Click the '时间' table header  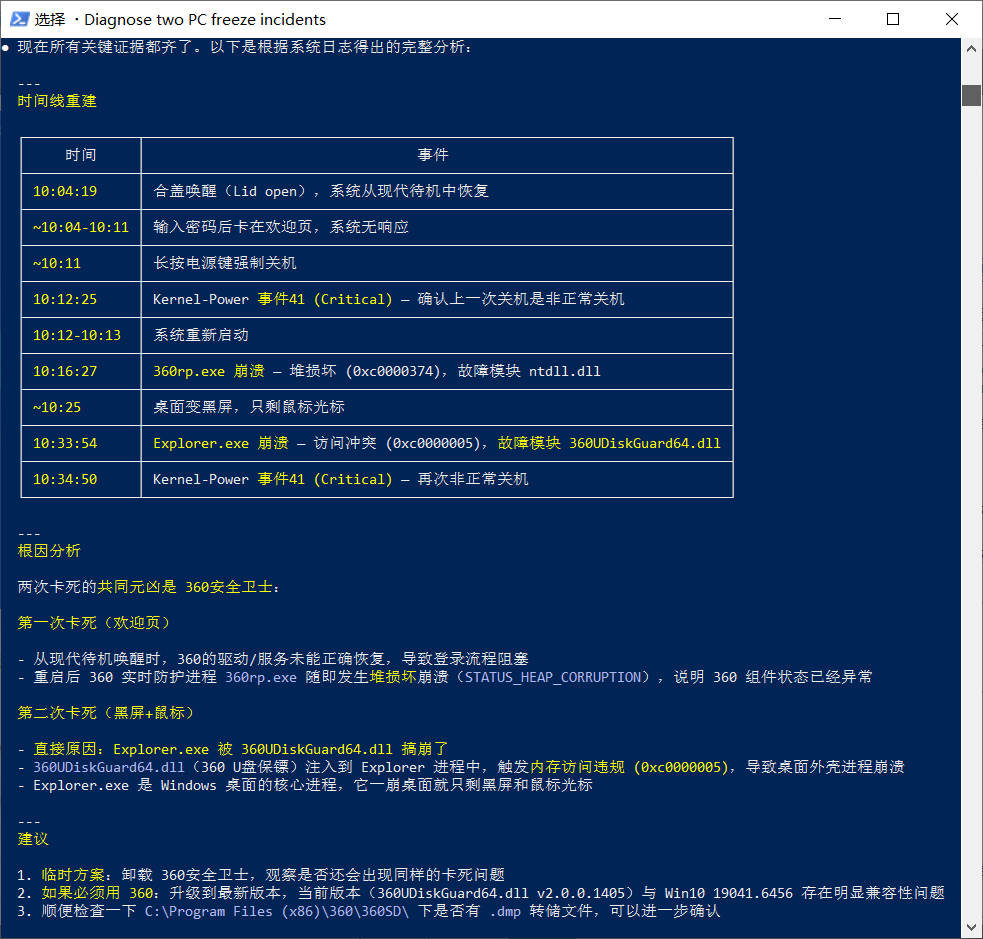click(x=81, y=155)
